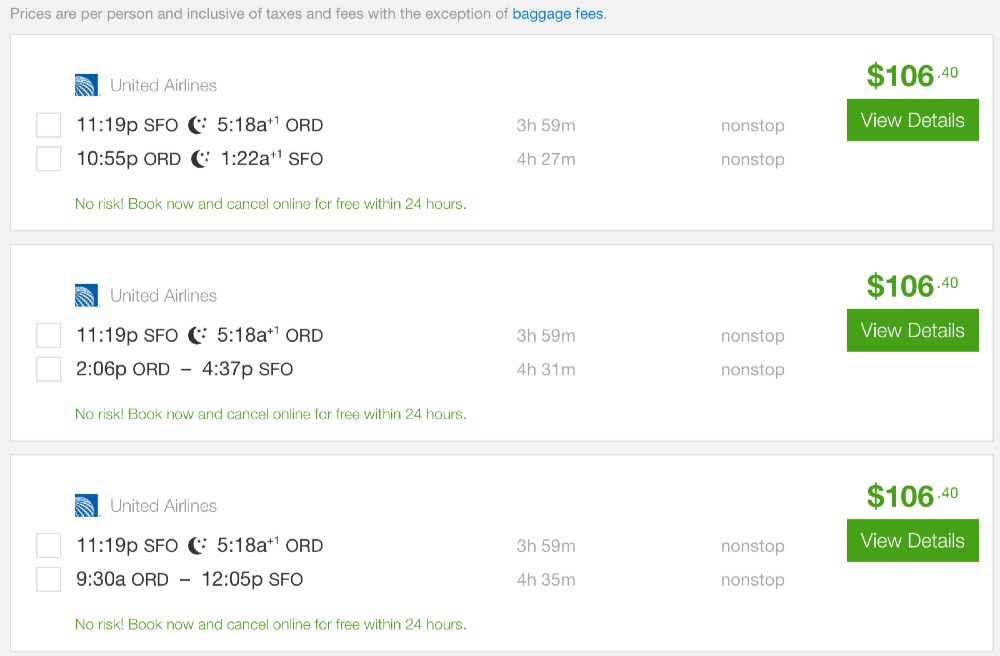Select the 11:19p SFO checkbox in the third result

[x=49, y=545]
